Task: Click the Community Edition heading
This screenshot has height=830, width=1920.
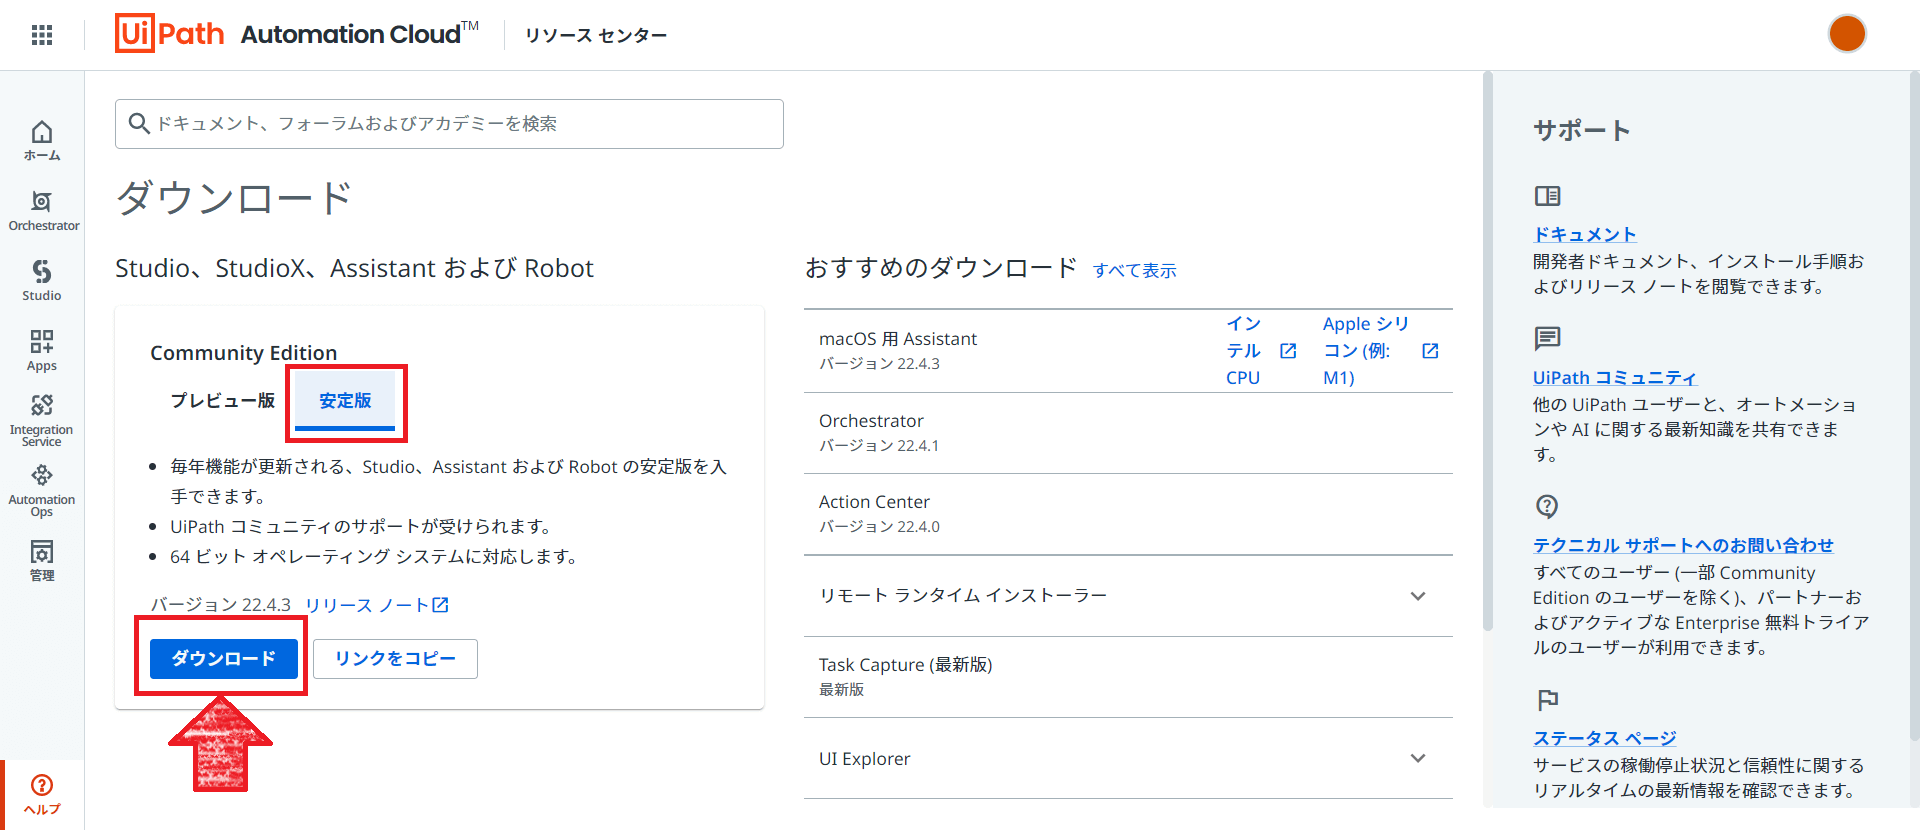Action: click(x=244, y=353)
